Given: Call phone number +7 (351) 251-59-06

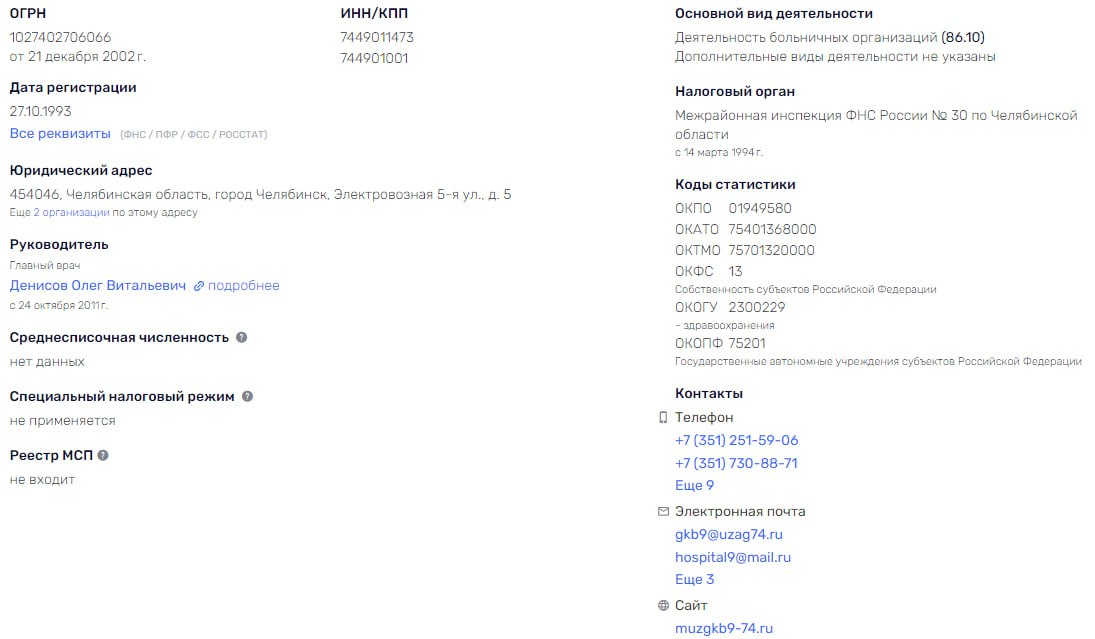Looking at the screenshot, I should [x=737, y=441].
